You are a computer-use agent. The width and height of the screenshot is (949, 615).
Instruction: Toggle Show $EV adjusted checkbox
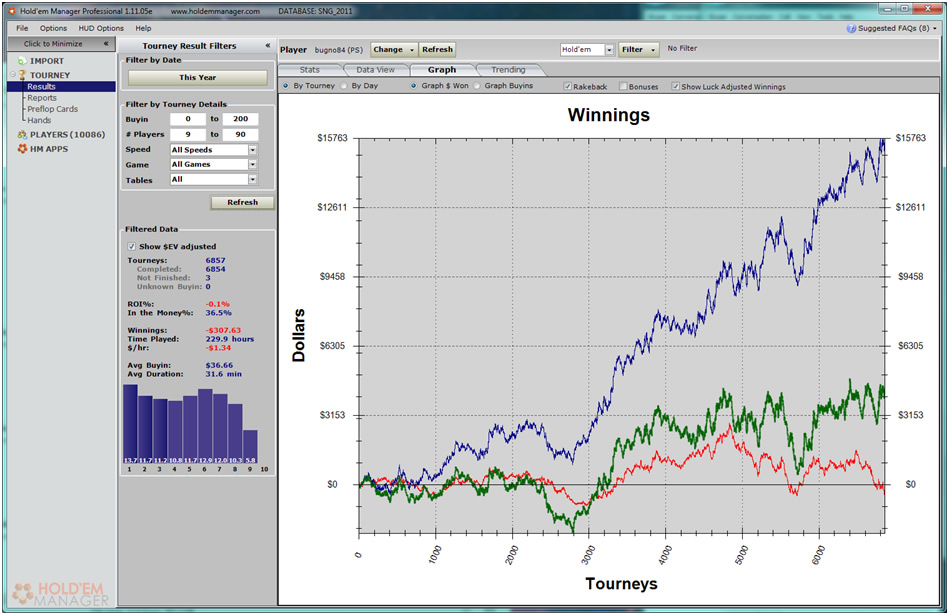131,246
